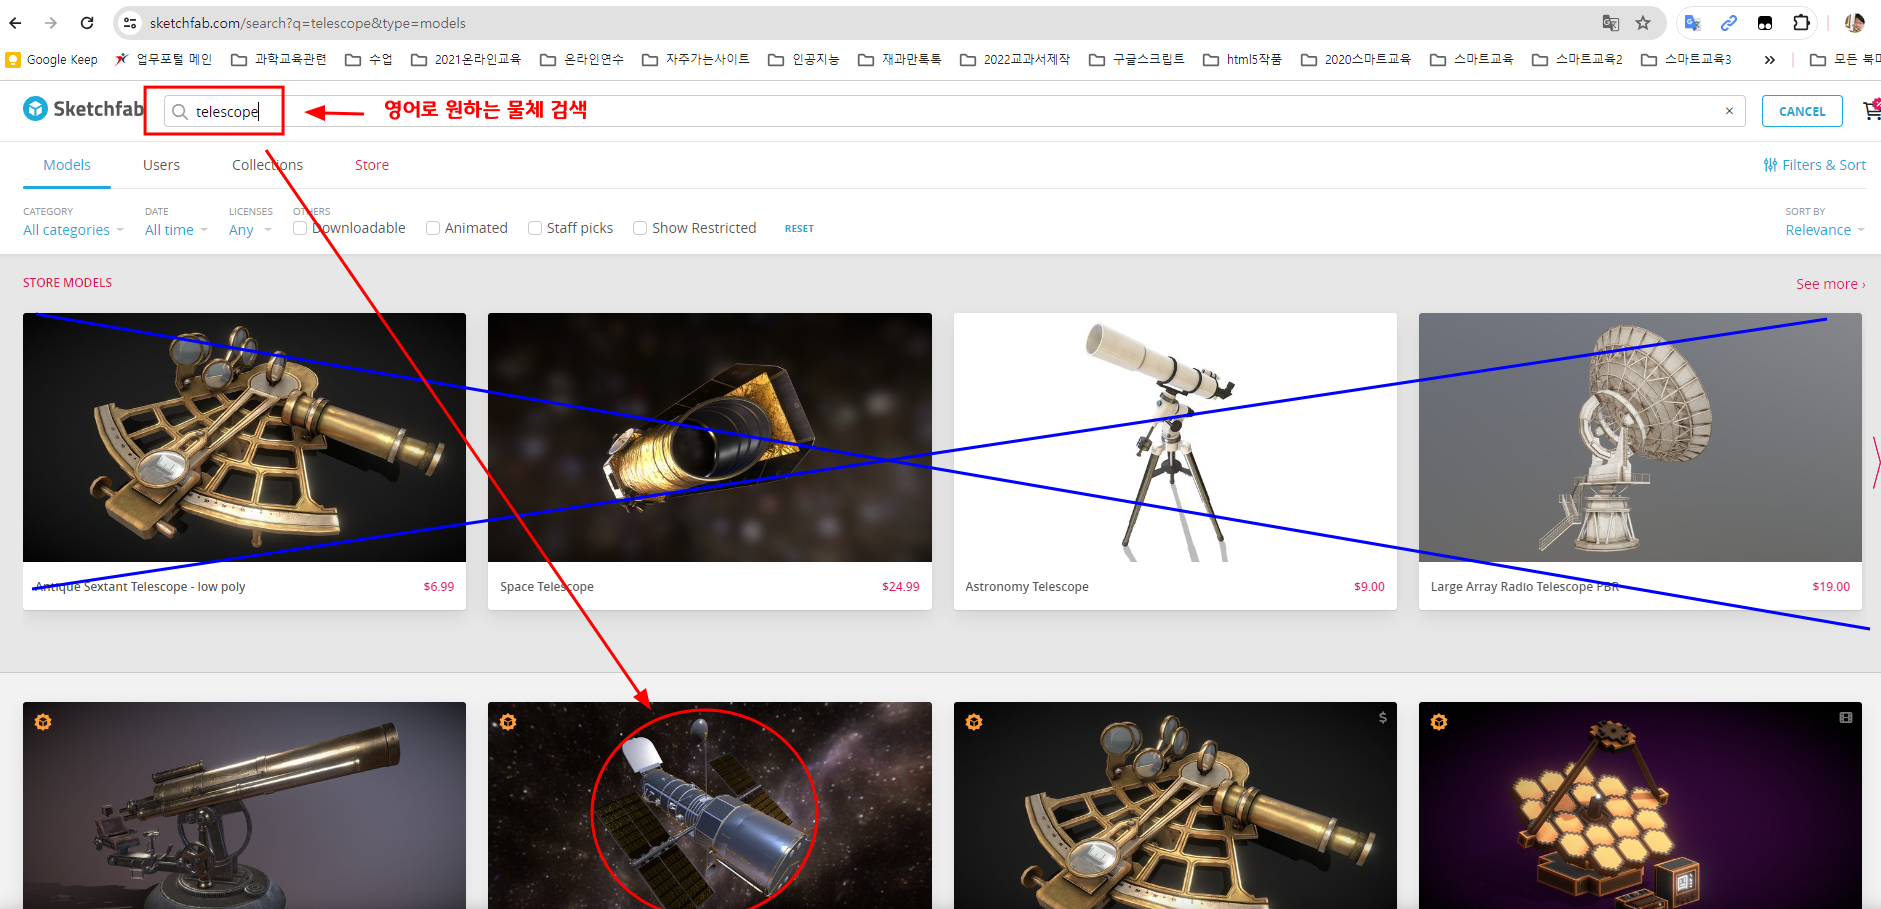Click the $9.00 price of Astronomy Telescope
The height and width of the screenshot is (909, 1881).
coord(1369,587)
